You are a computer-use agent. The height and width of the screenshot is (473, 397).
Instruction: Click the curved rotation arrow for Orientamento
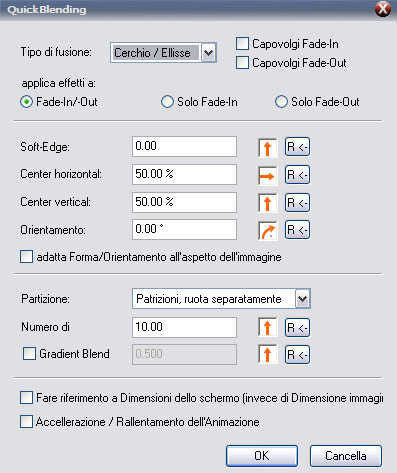[x=267, y=231]
